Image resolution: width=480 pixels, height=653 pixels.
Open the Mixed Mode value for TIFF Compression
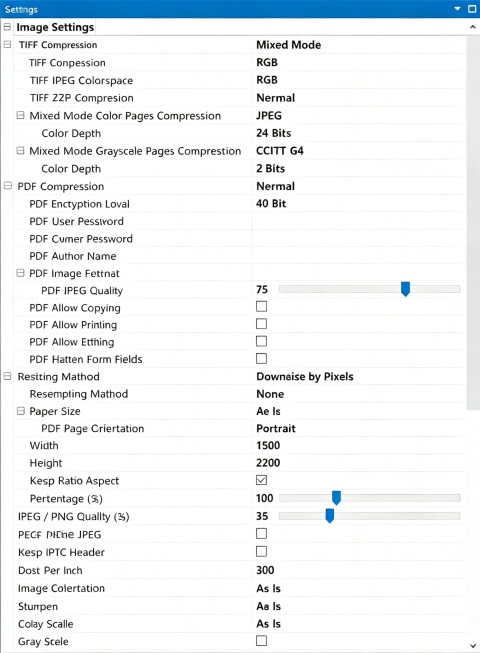pos(359,45)
